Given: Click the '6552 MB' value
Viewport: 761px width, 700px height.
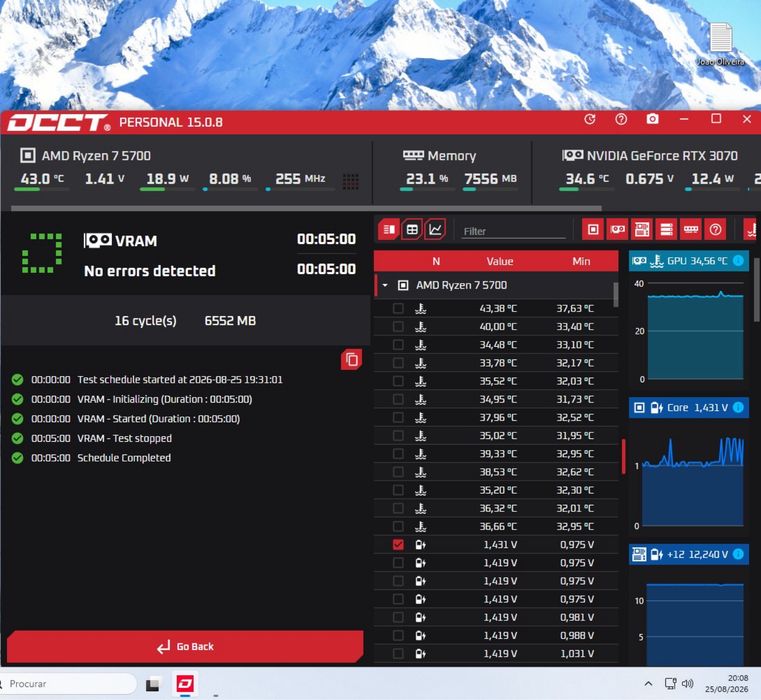Looking at the screenshot, I should [x=230, y=321].
